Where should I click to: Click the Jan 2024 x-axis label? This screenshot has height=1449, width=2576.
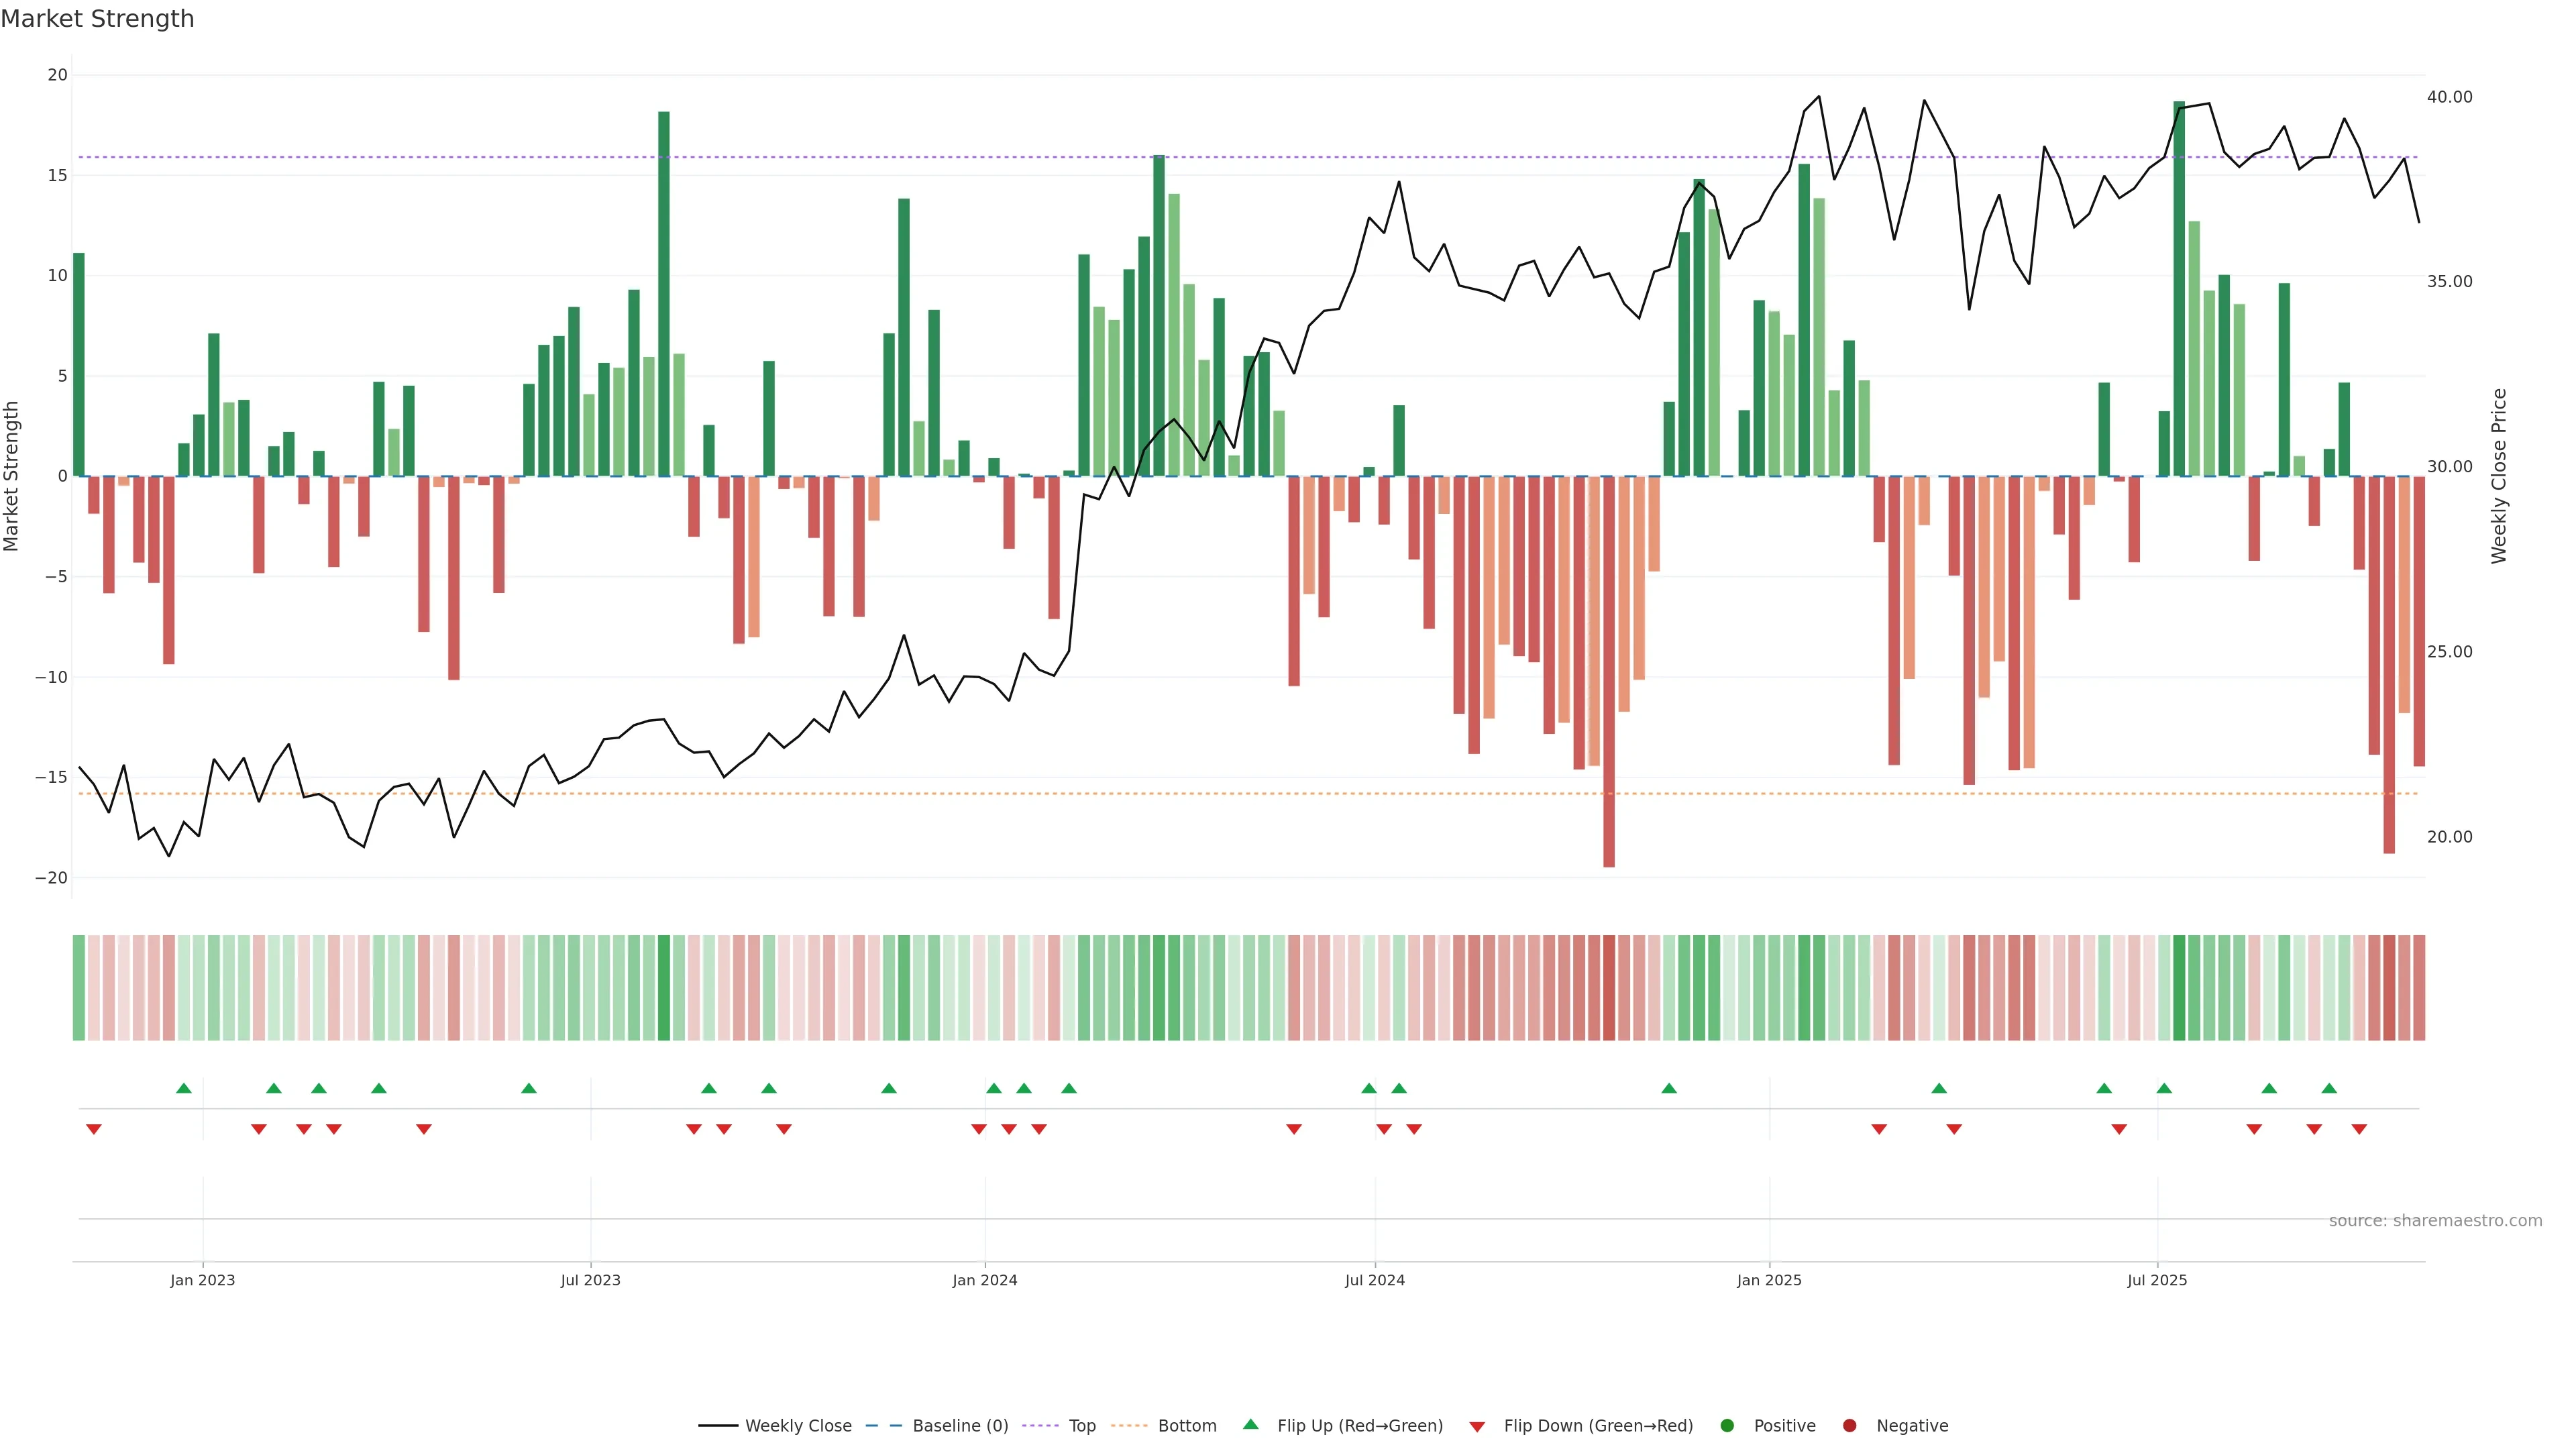[x=984, y=1280]
